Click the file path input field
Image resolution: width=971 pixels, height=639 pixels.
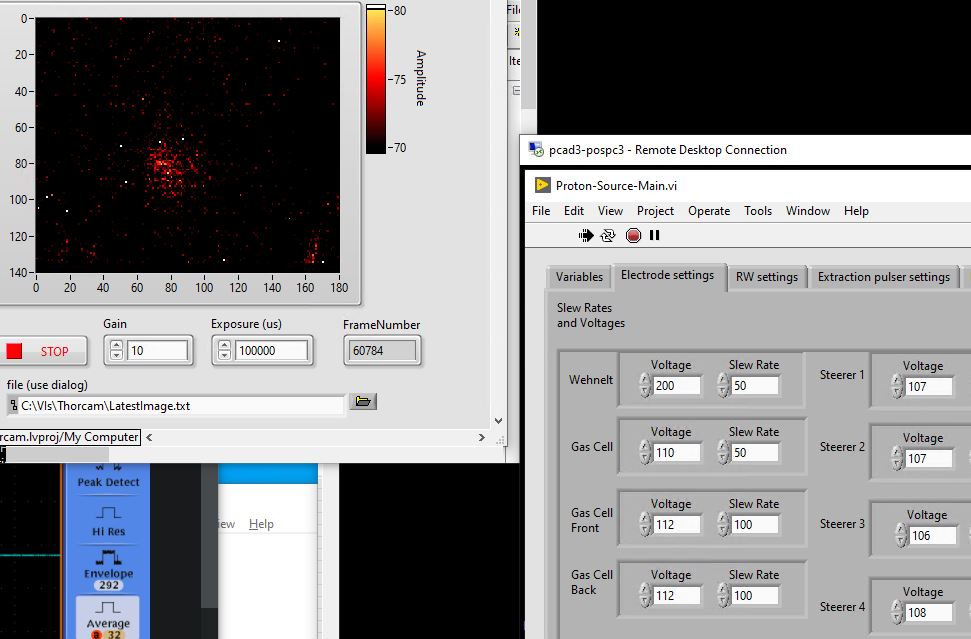(182, 406)
